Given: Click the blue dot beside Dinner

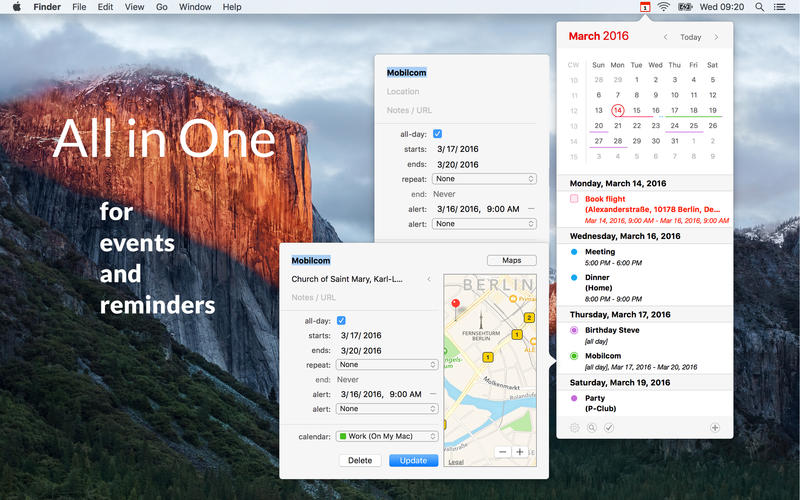Looking at the screenshot, I should pos(574,278).
